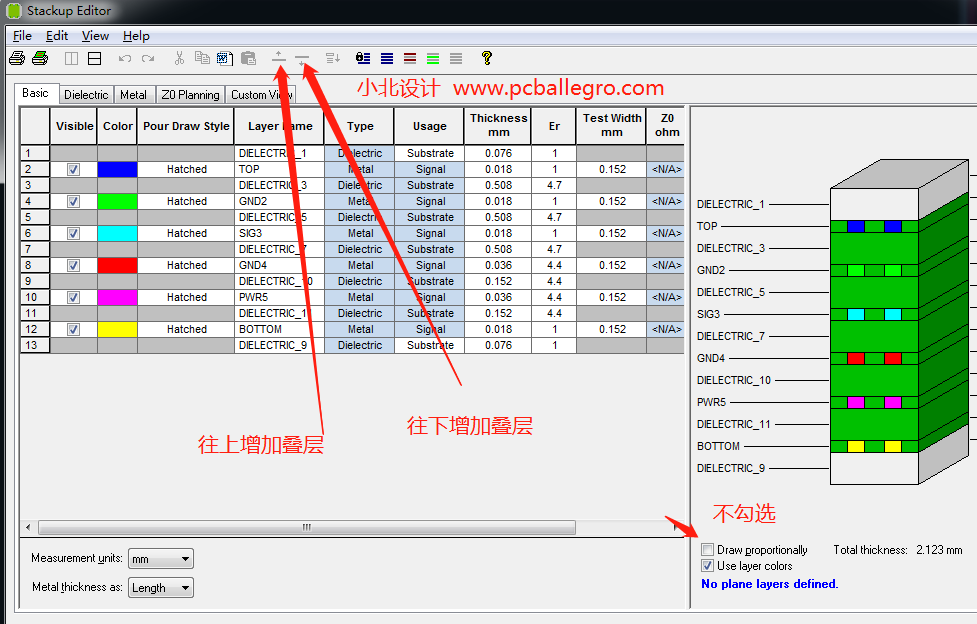Screen dimensions: 977x624
Task: Click the insert layer above icon
Action: click(279, 57)
